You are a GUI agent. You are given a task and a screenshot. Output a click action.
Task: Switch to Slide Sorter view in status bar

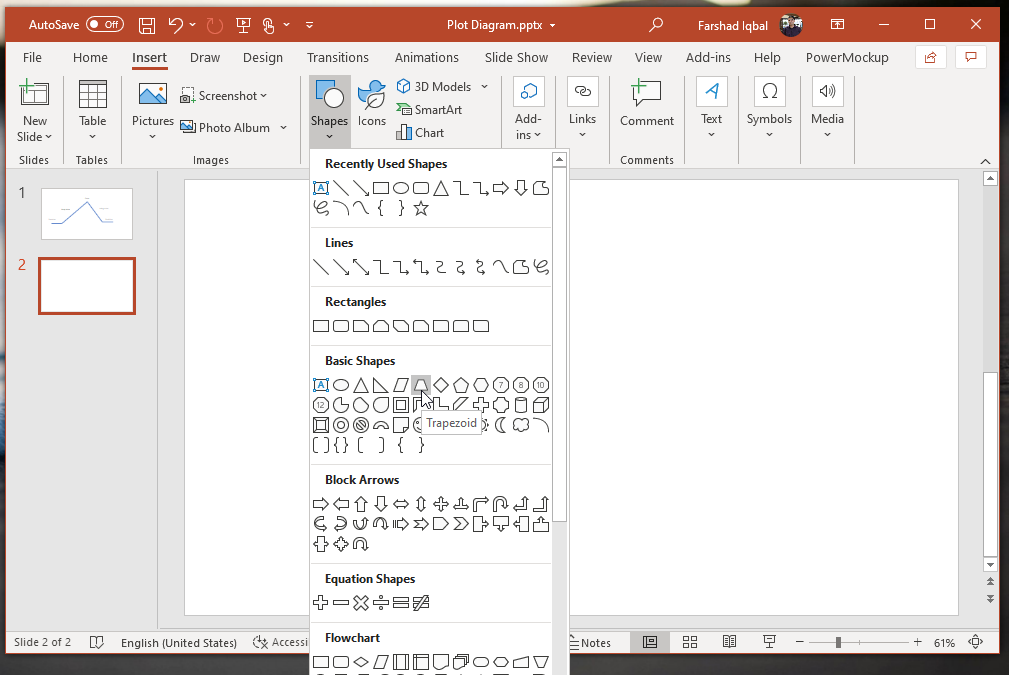click(x=690, y=642)
